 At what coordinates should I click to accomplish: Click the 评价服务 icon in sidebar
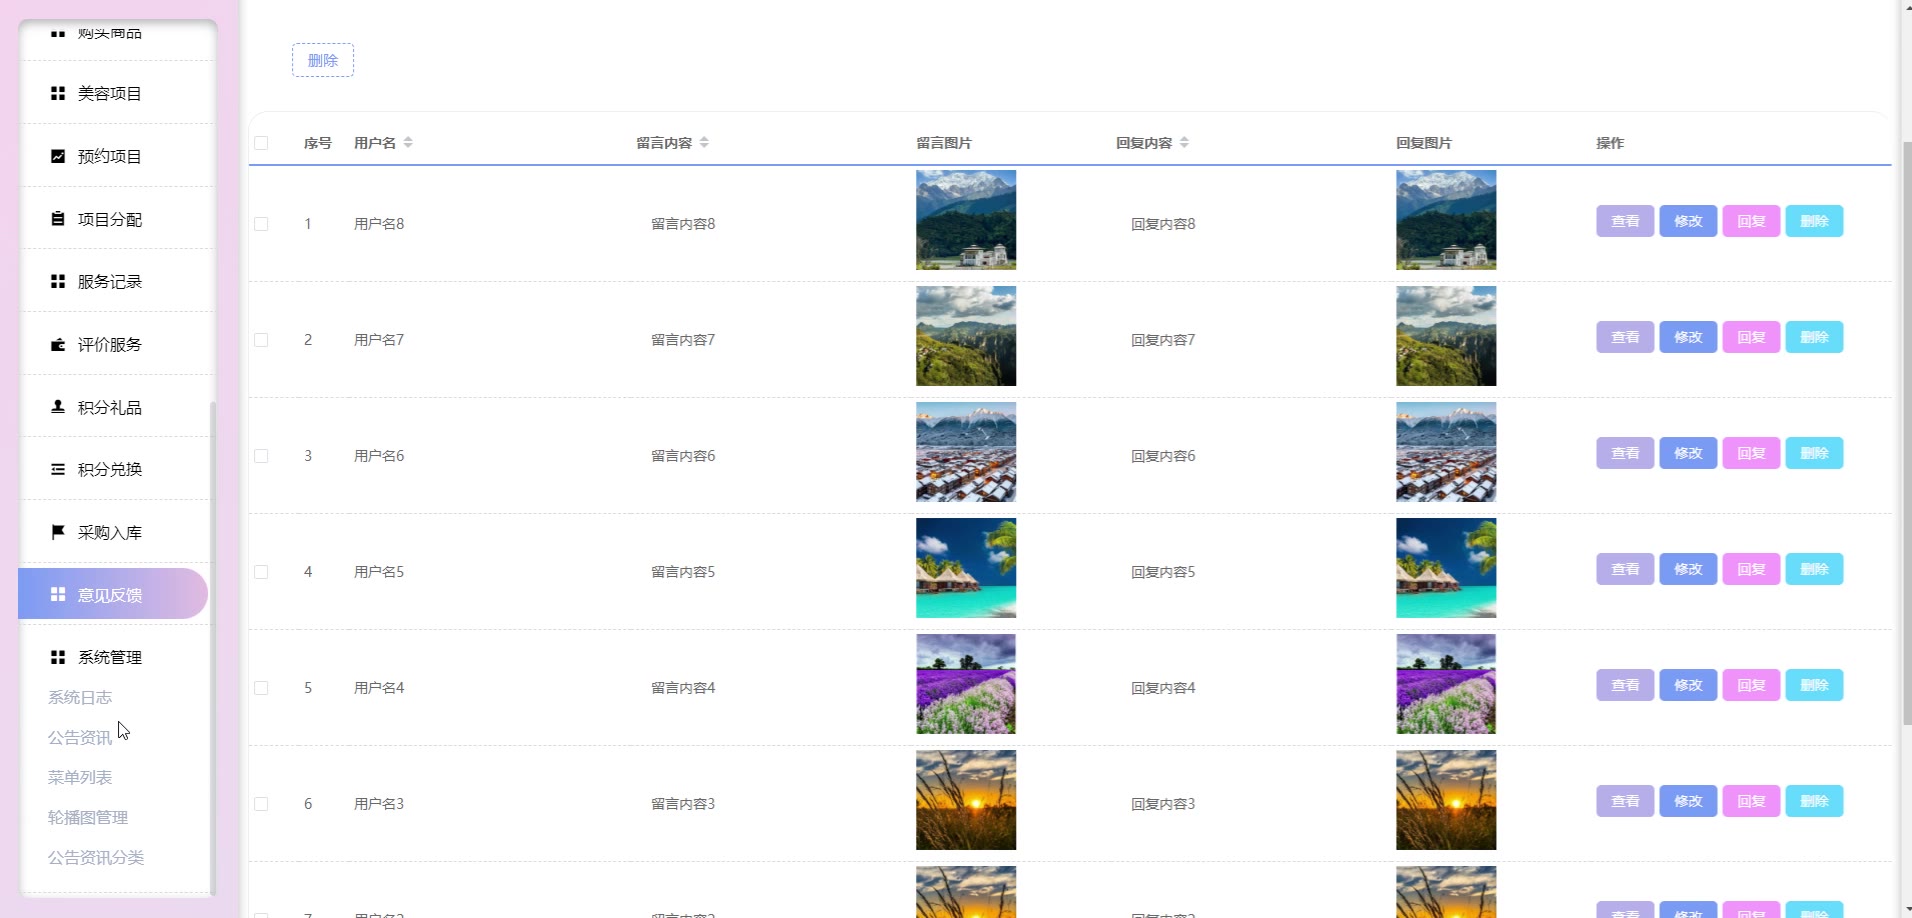pyautogui.click(x=58, y=345)
